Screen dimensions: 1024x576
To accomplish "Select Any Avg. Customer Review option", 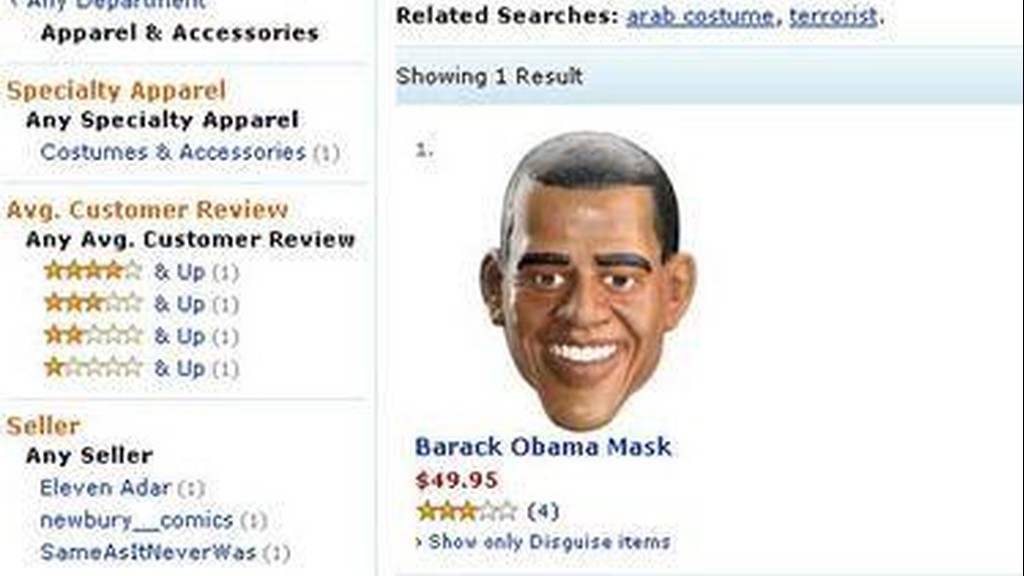I will (190, 239).
